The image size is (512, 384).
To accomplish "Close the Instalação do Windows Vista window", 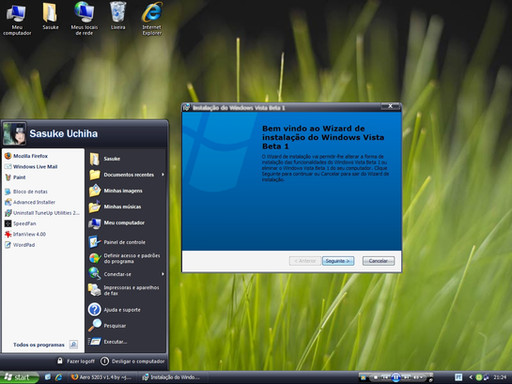I will 390,106.
